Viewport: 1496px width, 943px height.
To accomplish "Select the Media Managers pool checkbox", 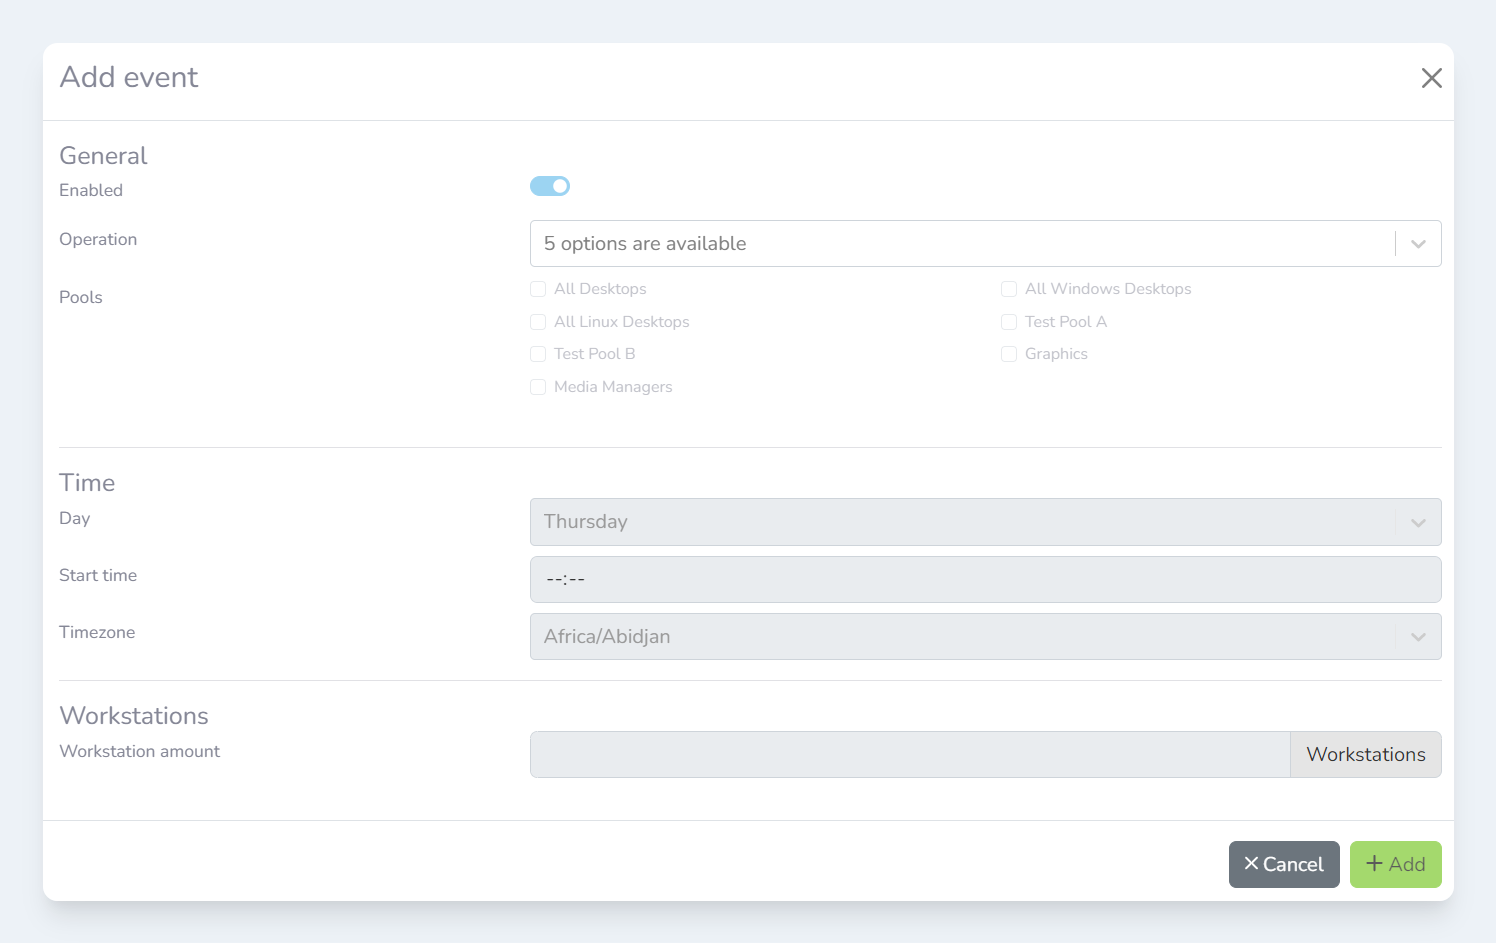I will tap(538, 387).
